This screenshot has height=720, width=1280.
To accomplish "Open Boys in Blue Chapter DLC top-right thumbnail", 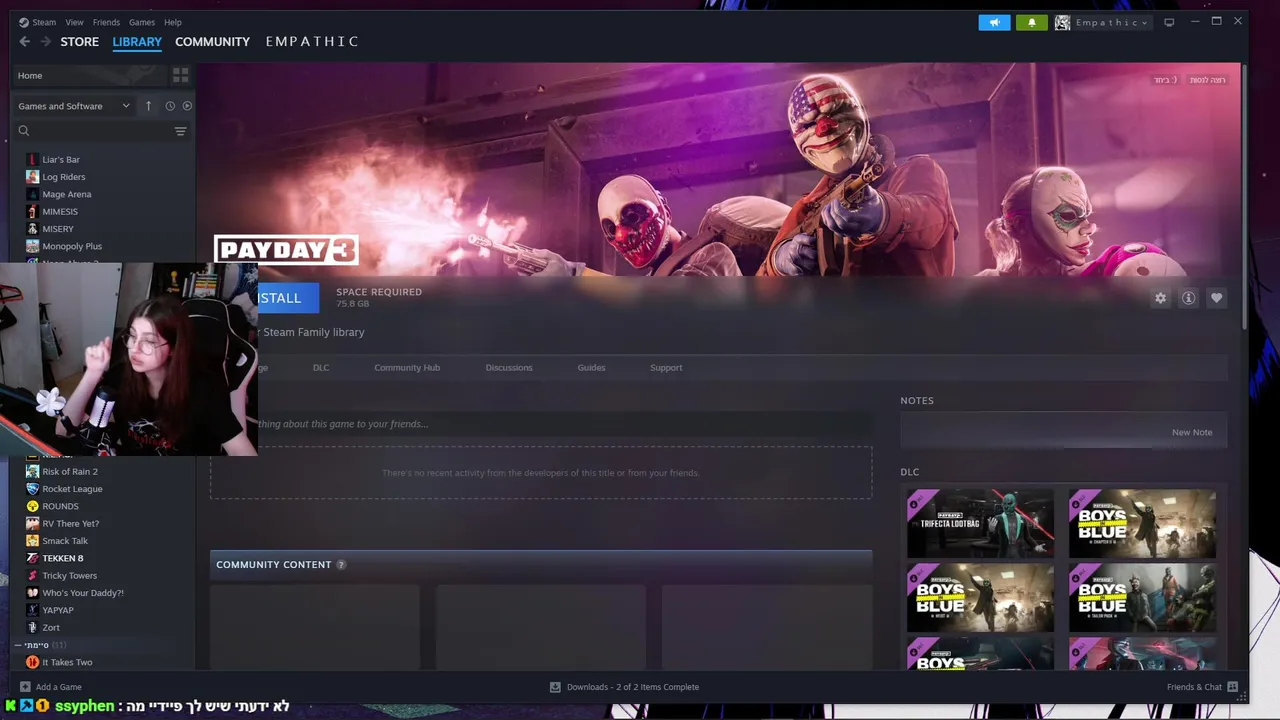I will [1142, 523].
